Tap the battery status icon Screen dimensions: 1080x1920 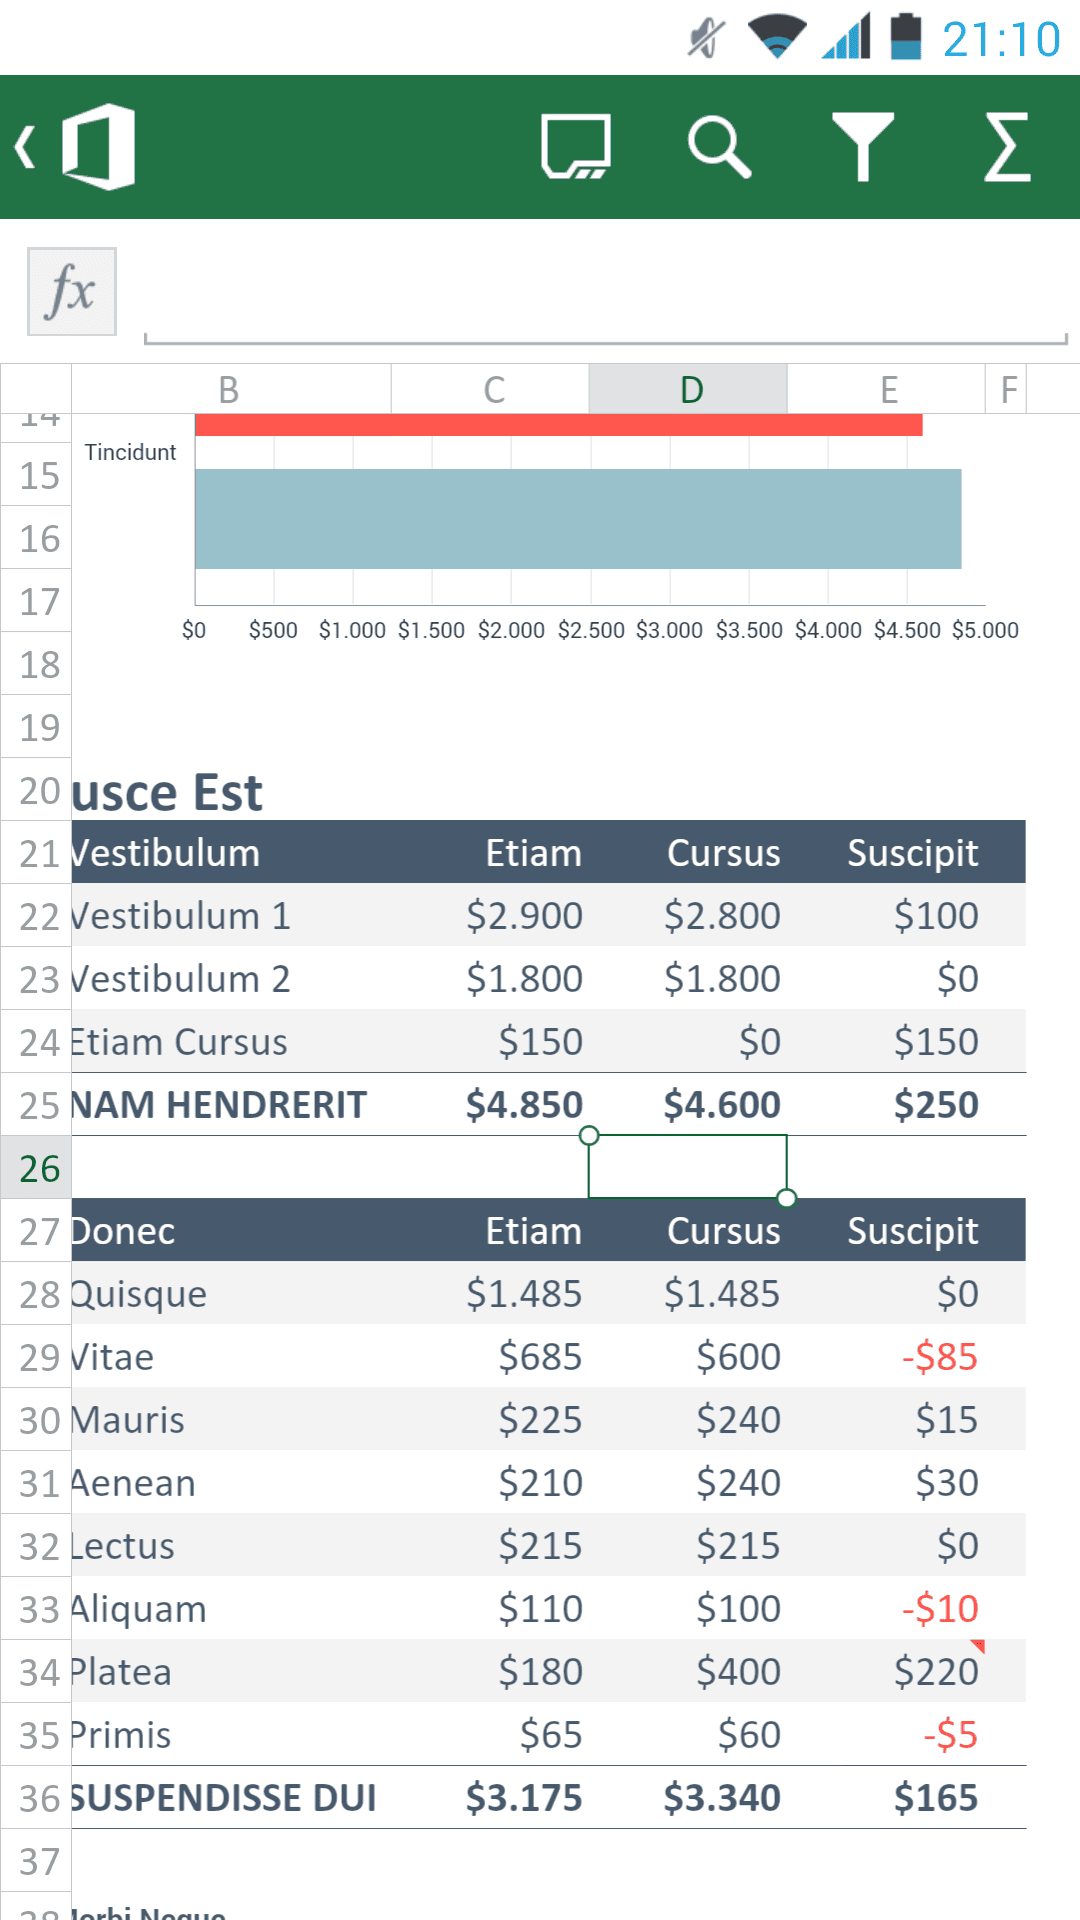point(906,37)
